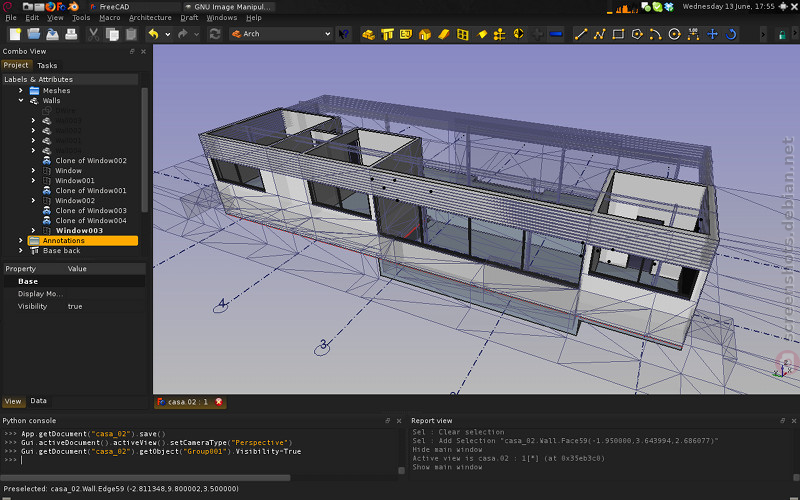This screenshot has width=800, height=500.
Task: Click the Redo arrow icon
Action: [x=182, y=34]
